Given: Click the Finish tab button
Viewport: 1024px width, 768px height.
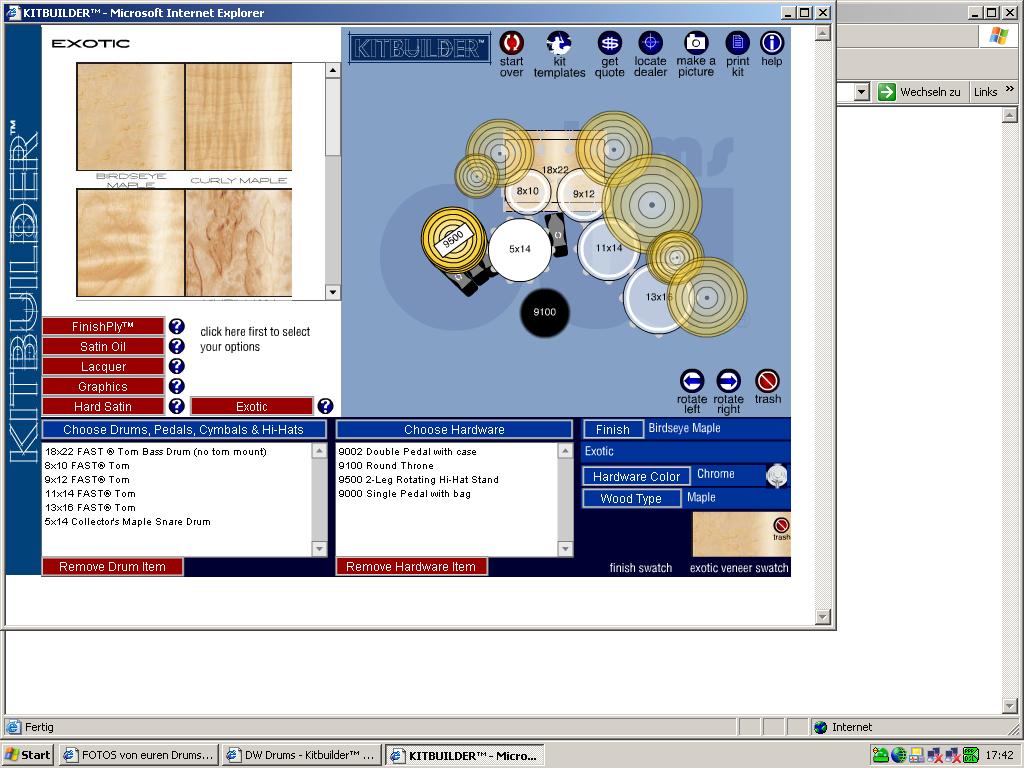Looking at the screenshot, I should (x=613, y=429).
